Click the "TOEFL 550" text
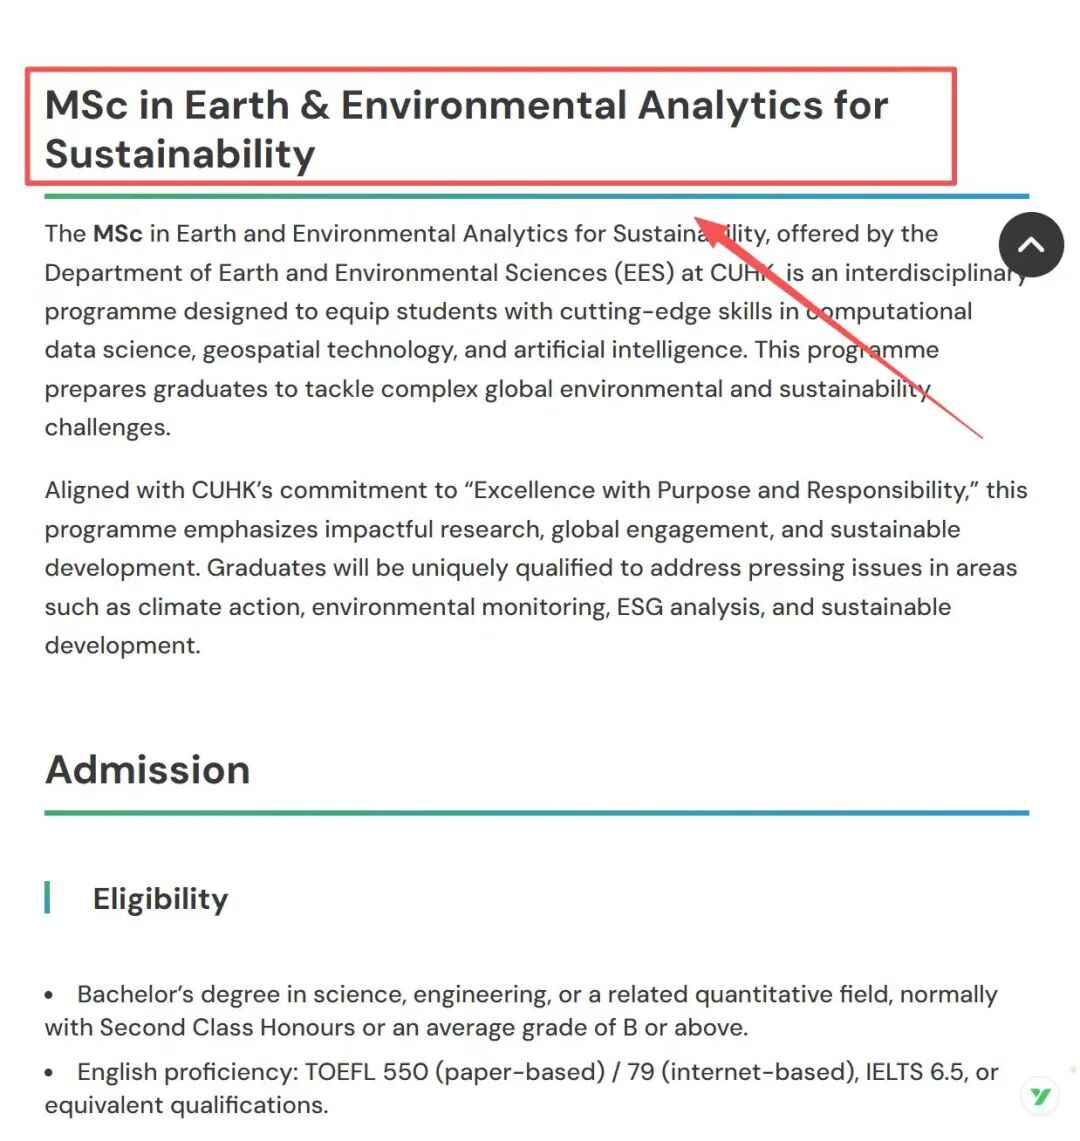The image size is (1080, 1141). coord(366,1073)
